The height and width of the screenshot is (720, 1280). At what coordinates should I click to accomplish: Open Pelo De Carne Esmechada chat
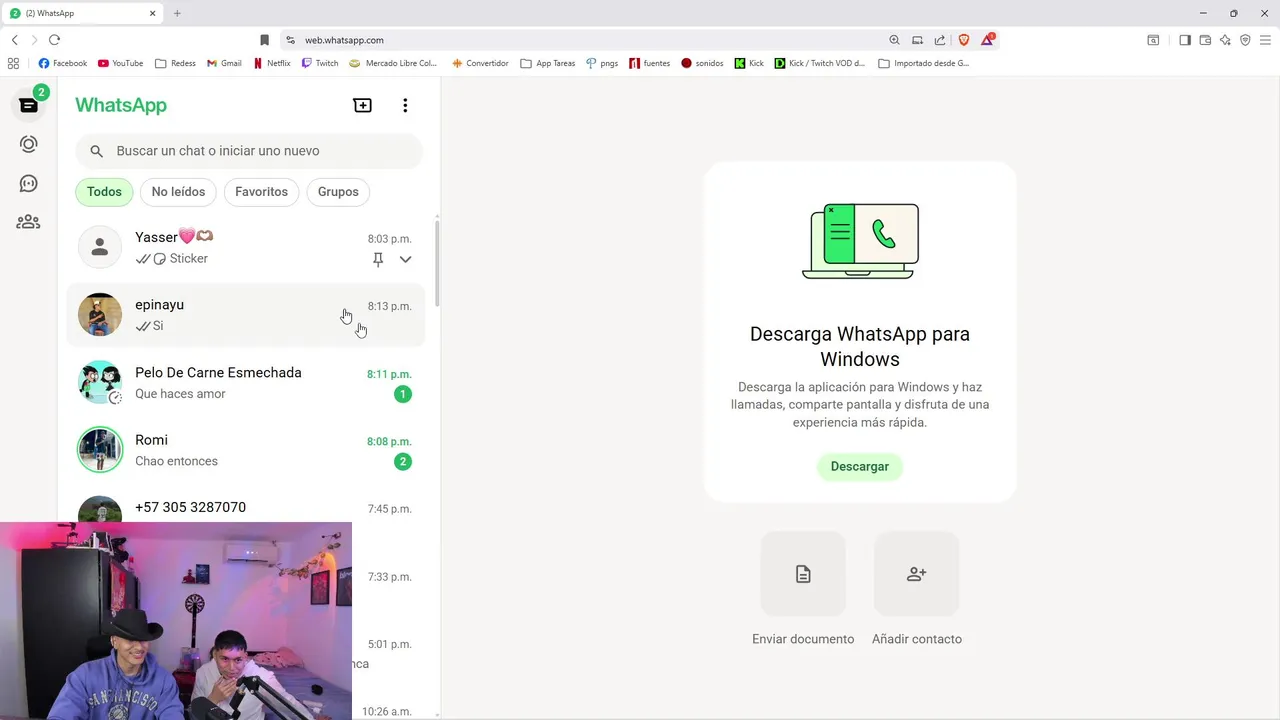tap(246, 383)
